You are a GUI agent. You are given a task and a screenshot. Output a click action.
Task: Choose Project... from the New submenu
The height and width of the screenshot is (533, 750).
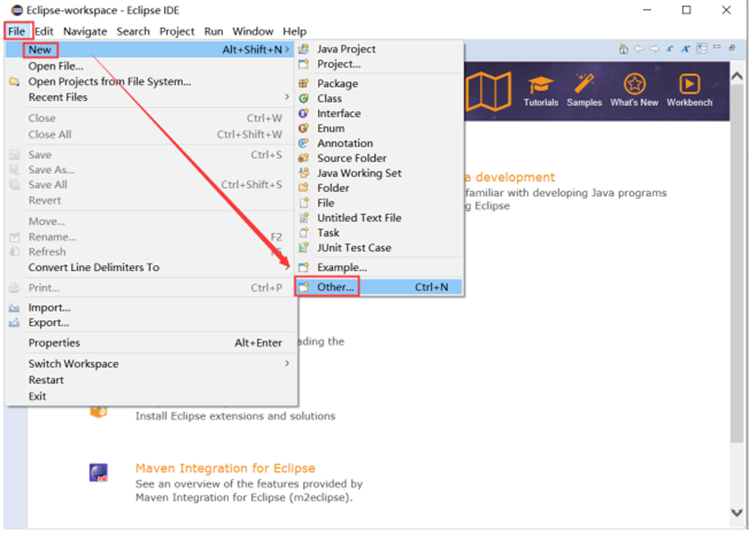pyautogui.click(x=378, y=64)
